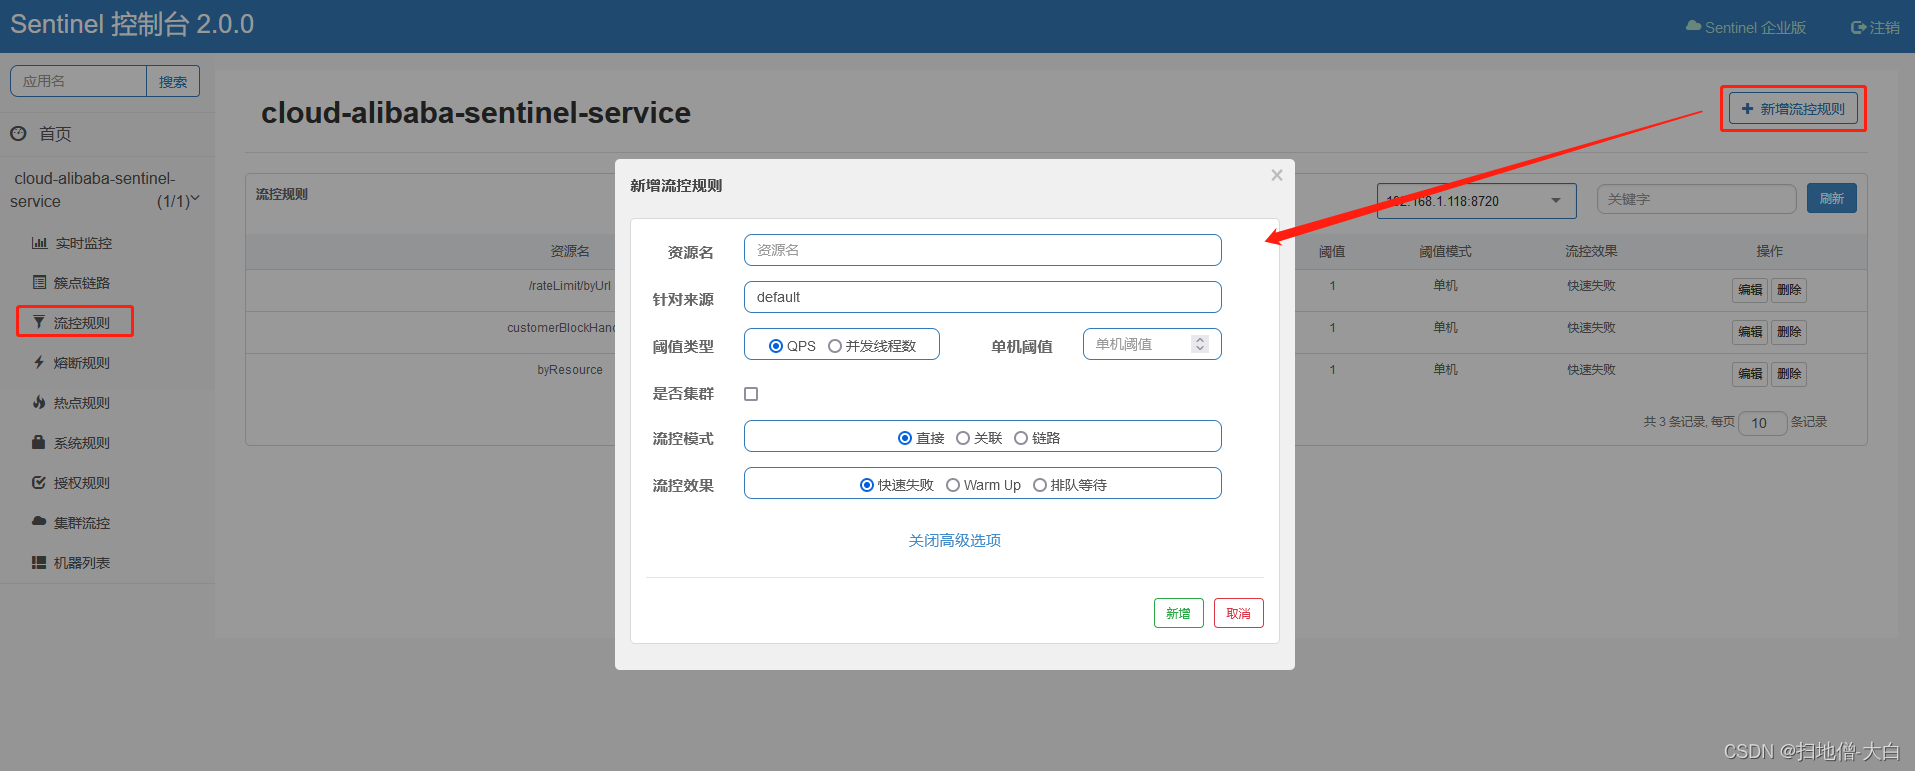Image resolution: width=1915 pixels, height=771 pixels.
Task: Click the filter funnel icon for 流控规则
Action: (39, 322)
